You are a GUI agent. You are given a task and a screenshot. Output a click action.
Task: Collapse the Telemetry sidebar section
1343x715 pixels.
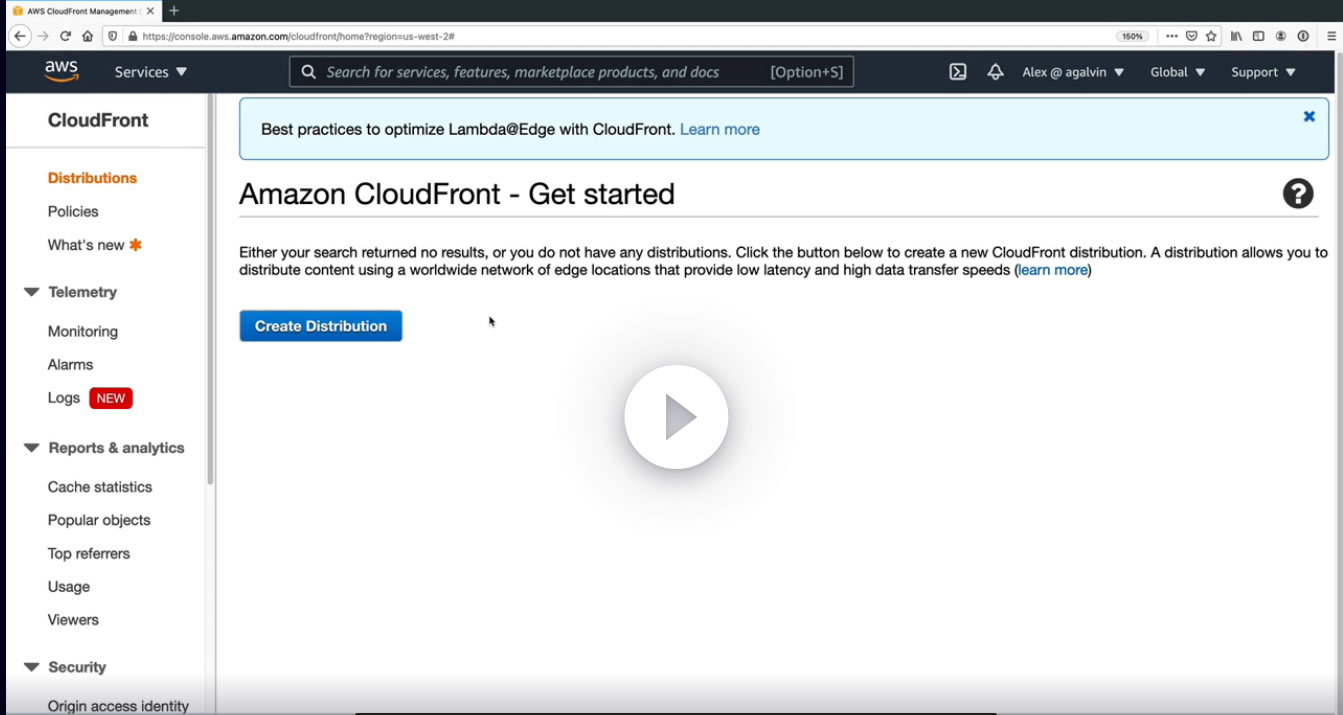(x=32, y=292)
